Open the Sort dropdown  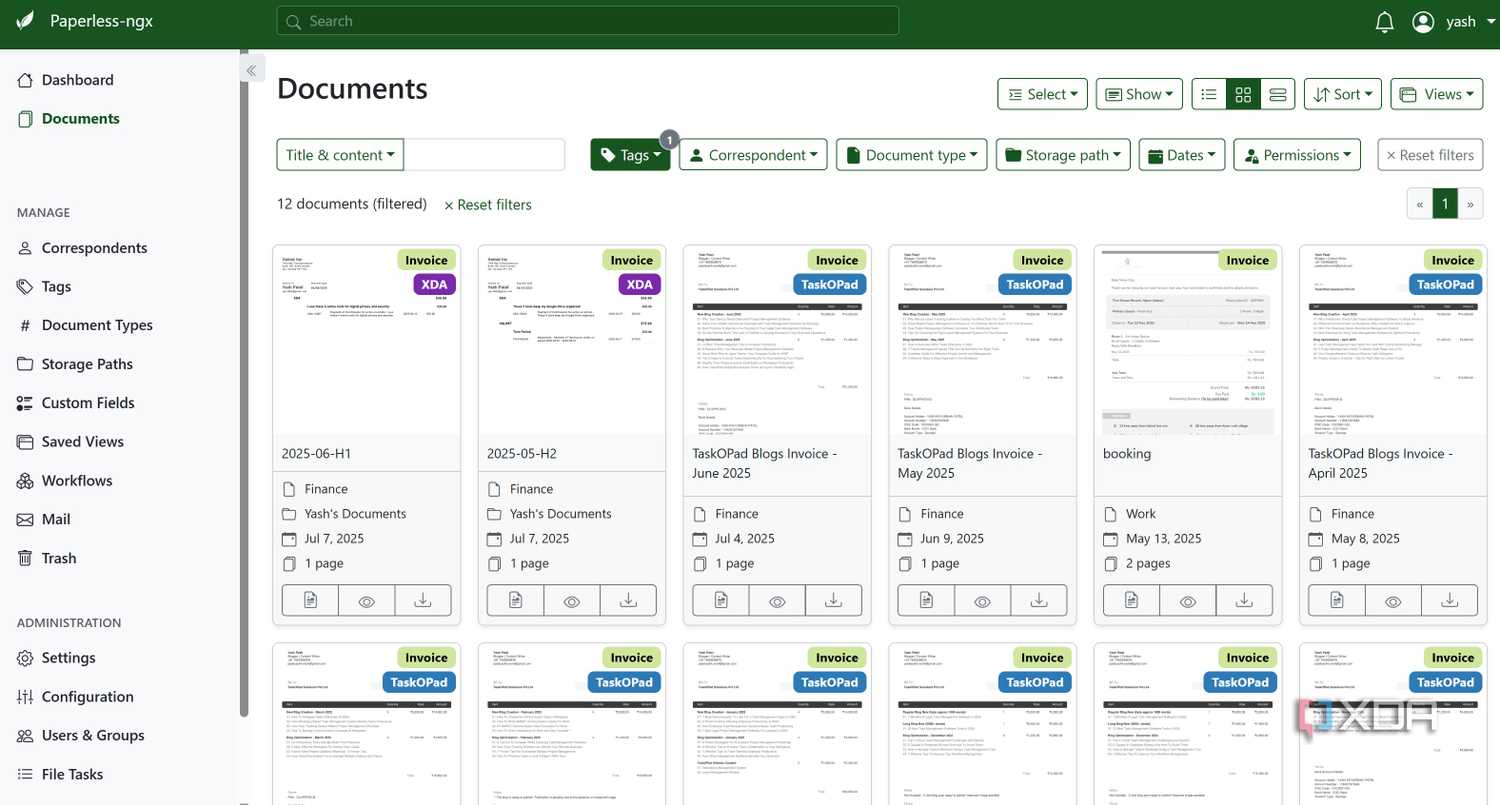[x=1342, y=94]
